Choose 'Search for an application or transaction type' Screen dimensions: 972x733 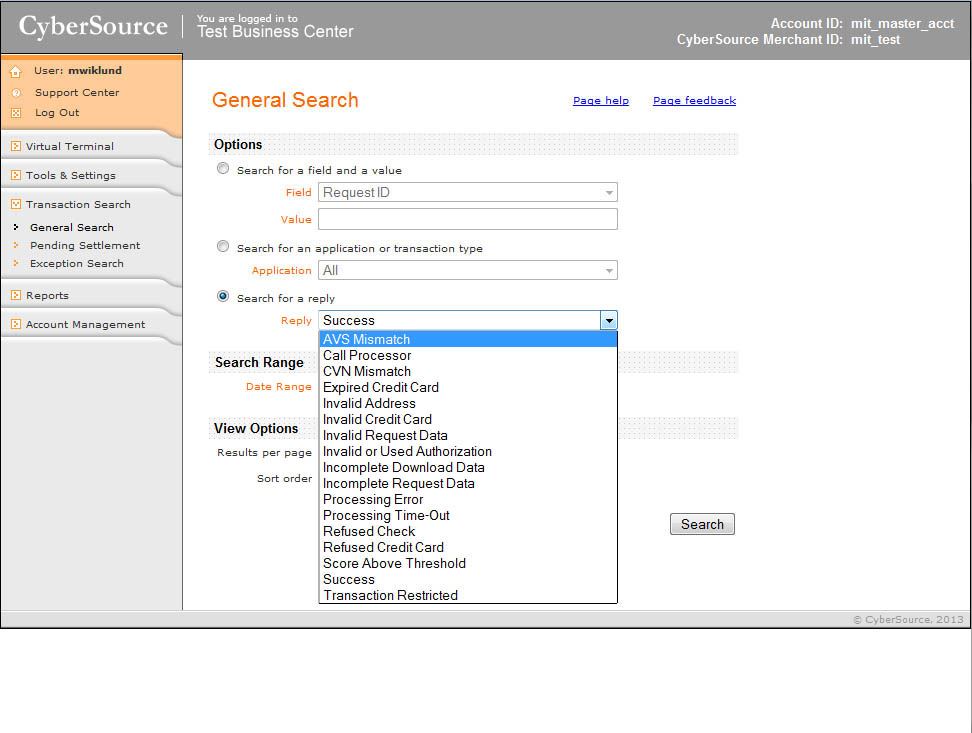[223, 247]
